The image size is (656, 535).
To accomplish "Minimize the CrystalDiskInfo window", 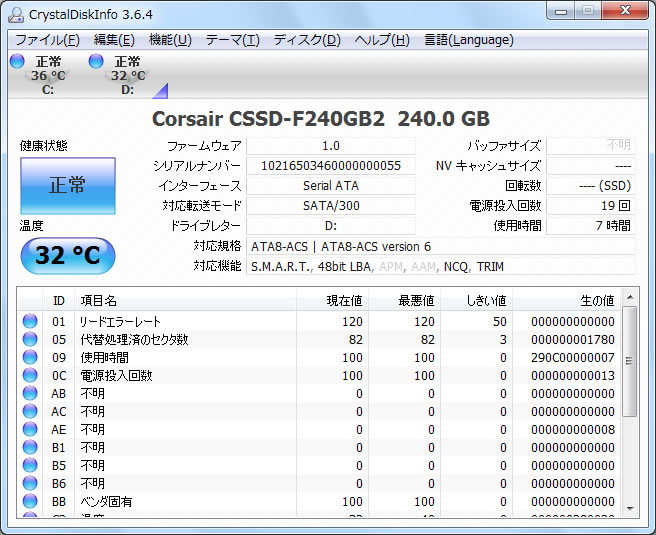I will click(x=561, y=11).
